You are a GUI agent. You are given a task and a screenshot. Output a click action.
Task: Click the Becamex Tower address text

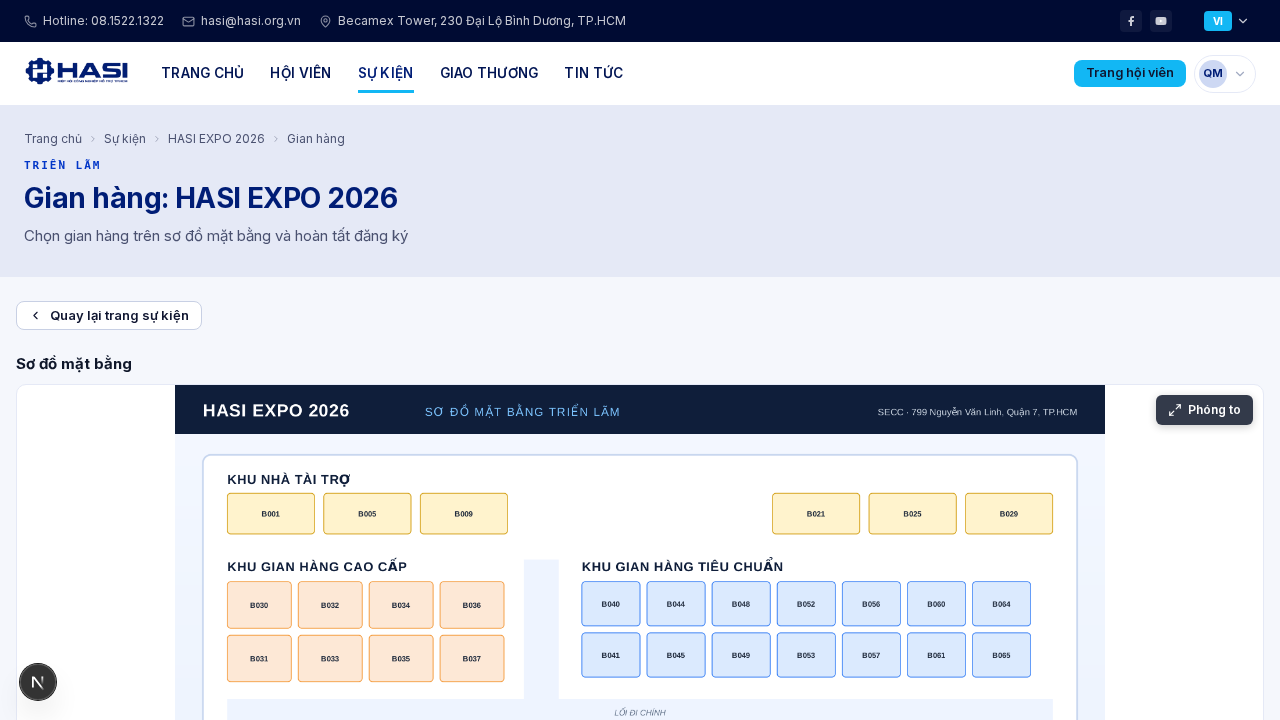482,21
